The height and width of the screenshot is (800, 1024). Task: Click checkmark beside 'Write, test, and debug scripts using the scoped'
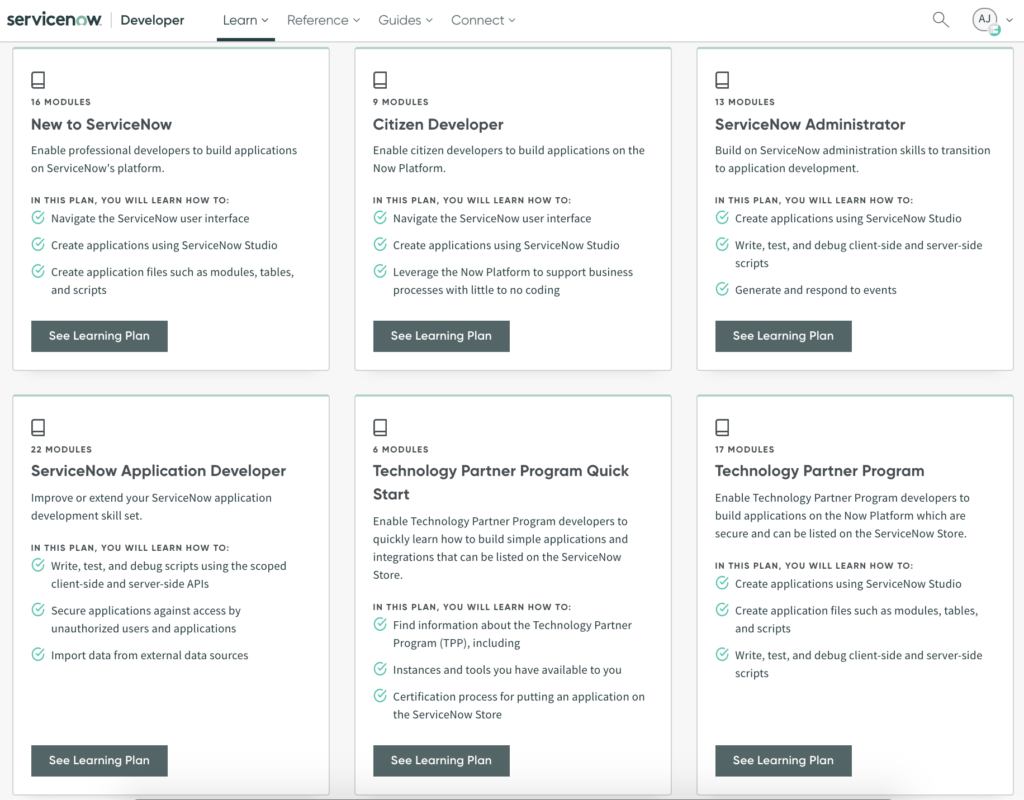(x=38, y=565)
